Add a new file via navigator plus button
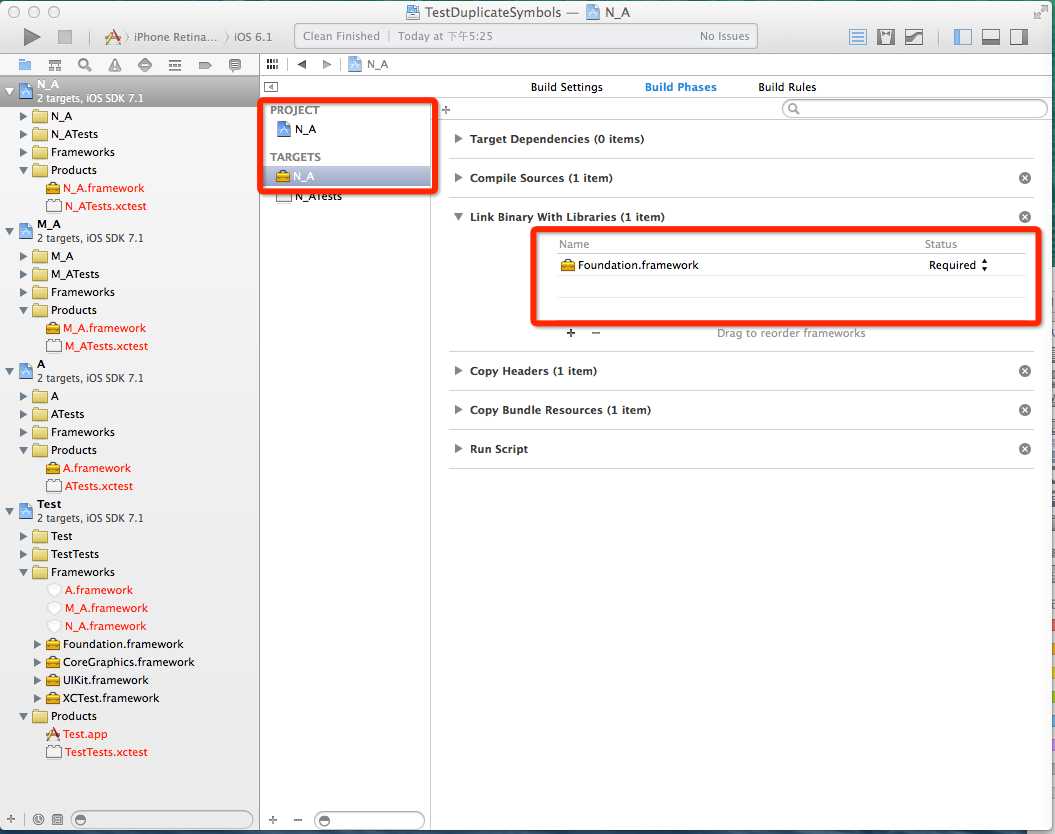Image resolution: width=1055 pixels, height=834 pixels. coord(11,819)
